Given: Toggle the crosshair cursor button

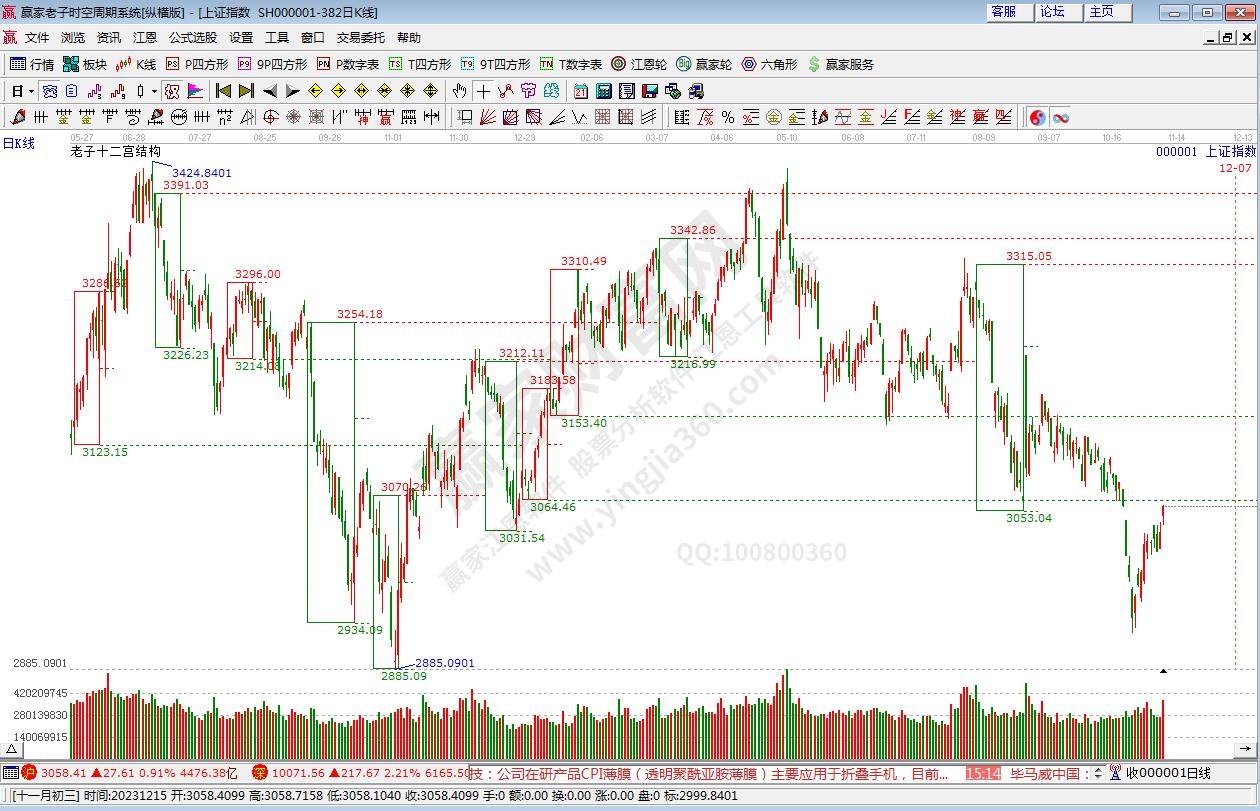Looking at the screenshot, I should click(x=483, y=91).
